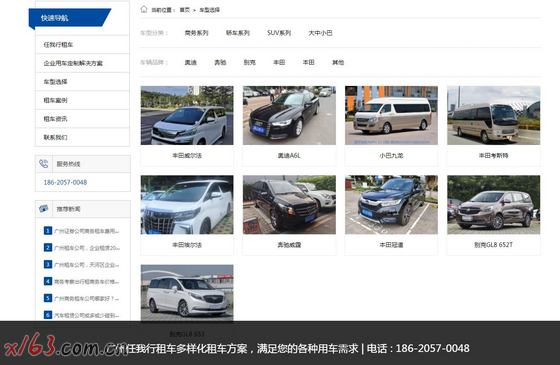The width and height of the screenshot is (560, 365).
Task: Filter by 商务系列 car category
Action: (196, 33)
